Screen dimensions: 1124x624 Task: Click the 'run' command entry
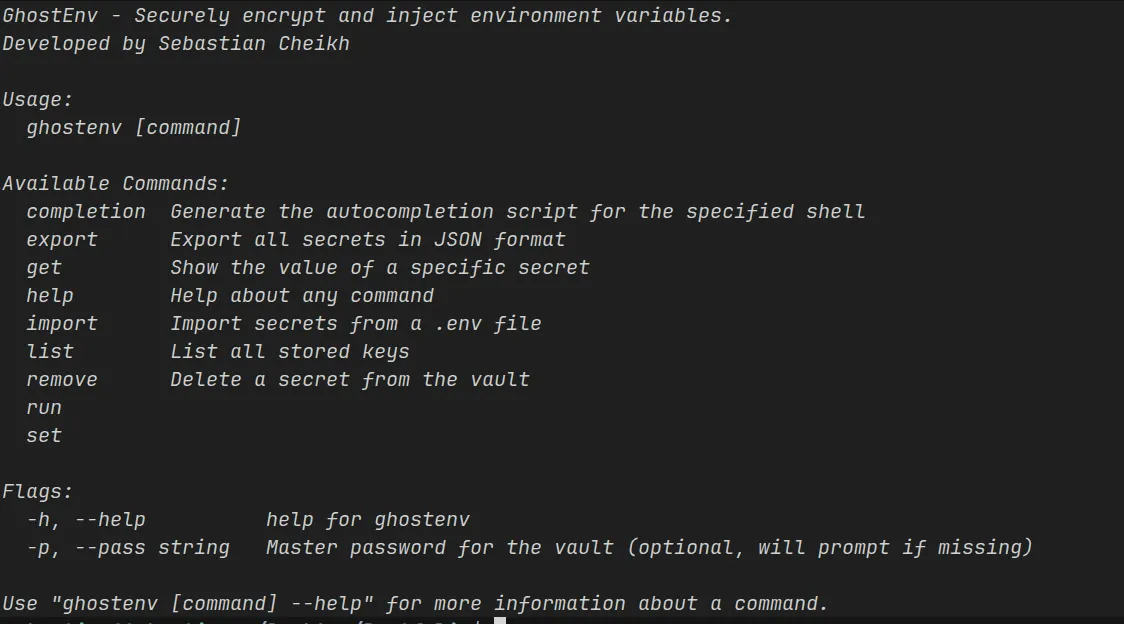(x=44, y=408)
